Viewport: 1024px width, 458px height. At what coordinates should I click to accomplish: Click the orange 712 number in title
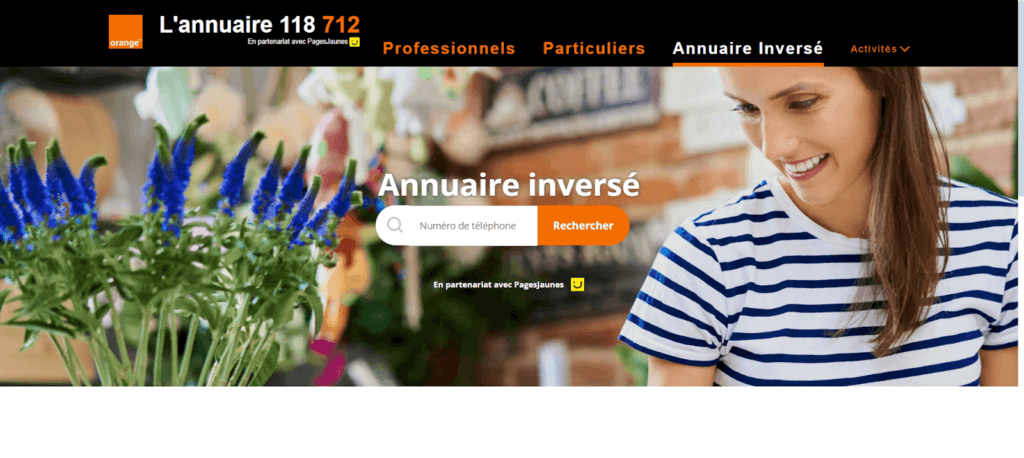coord(341,25)
